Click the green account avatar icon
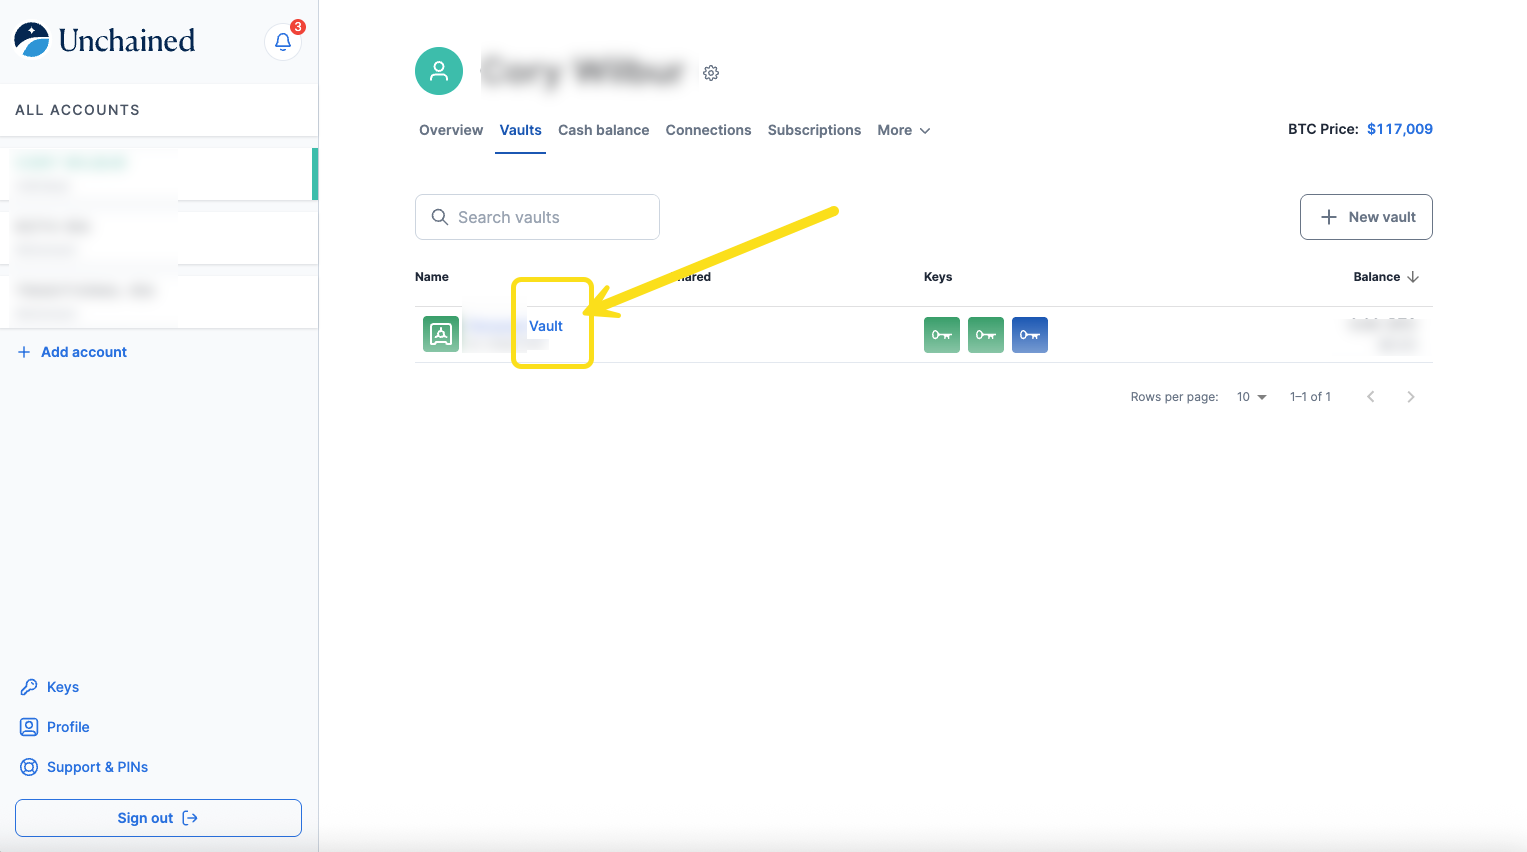 tap(439, 71)
